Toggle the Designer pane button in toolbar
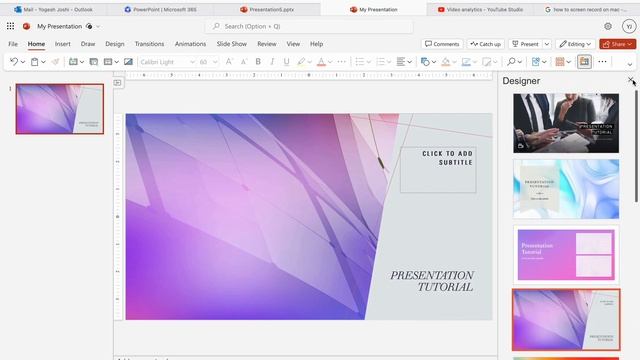This screenshot has width=640, height=360. pos(584,62)
